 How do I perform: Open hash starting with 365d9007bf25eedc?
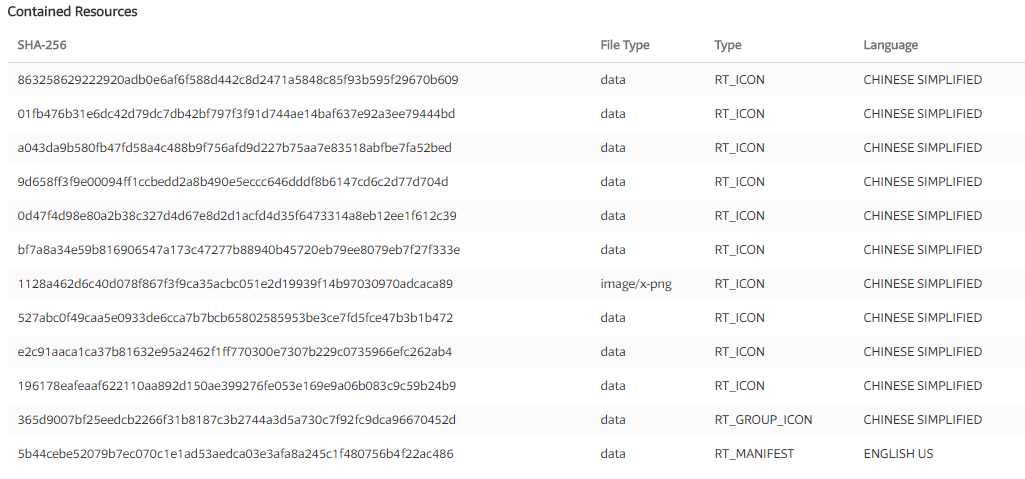click(x=237, y=420)
